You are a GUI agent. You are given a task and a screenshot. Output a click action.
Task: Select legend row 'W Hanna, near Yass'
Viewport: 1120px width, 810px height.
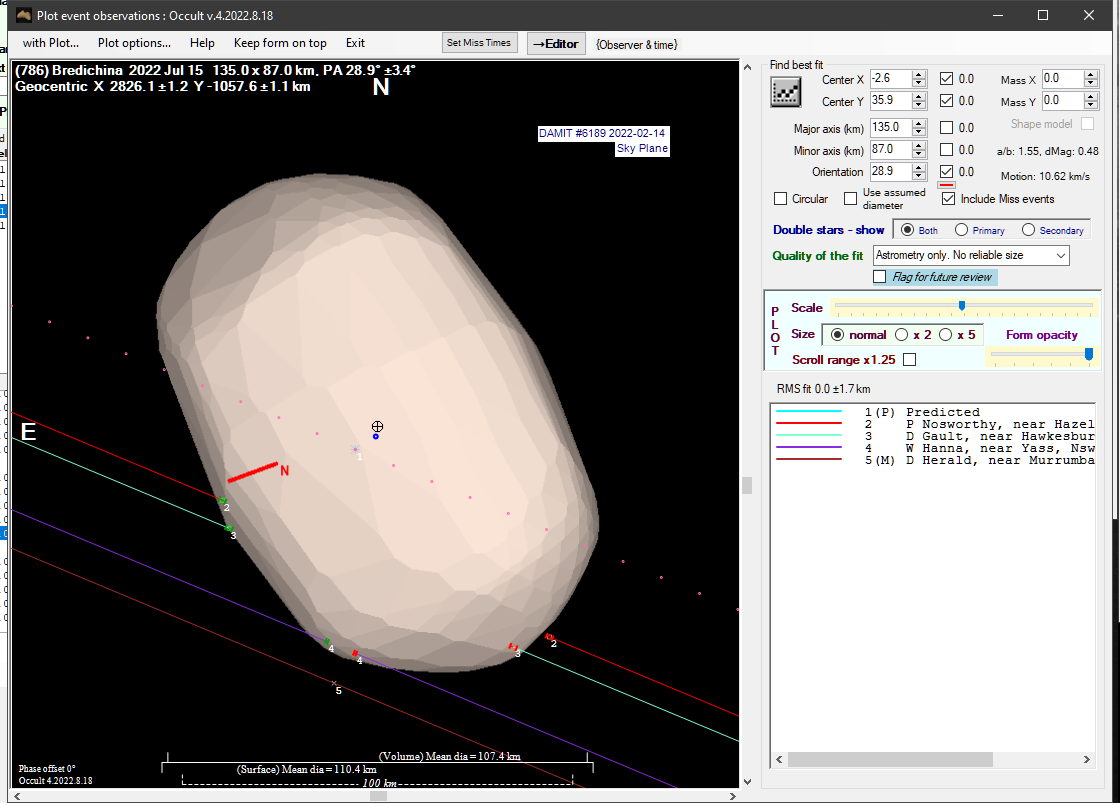pyautogui.click(x=934, y=449)
